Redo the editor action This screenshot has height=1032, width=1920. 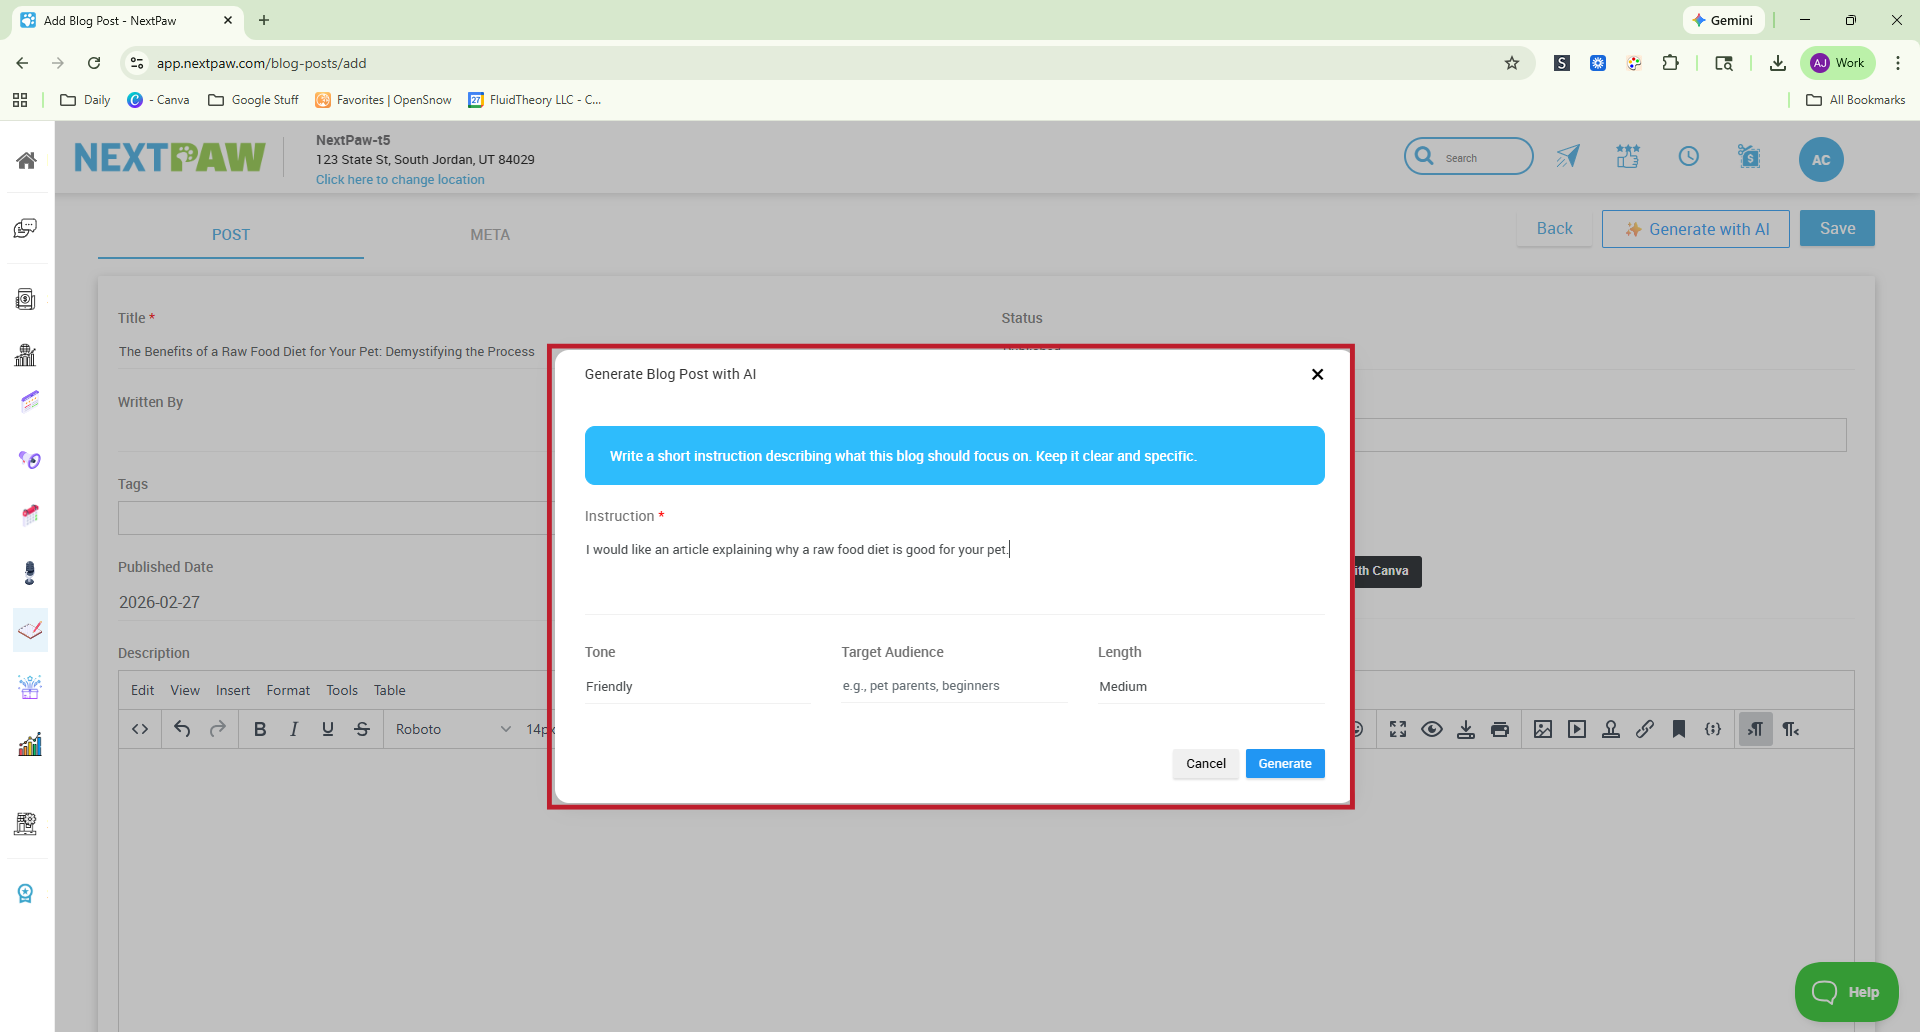(217, 729)
